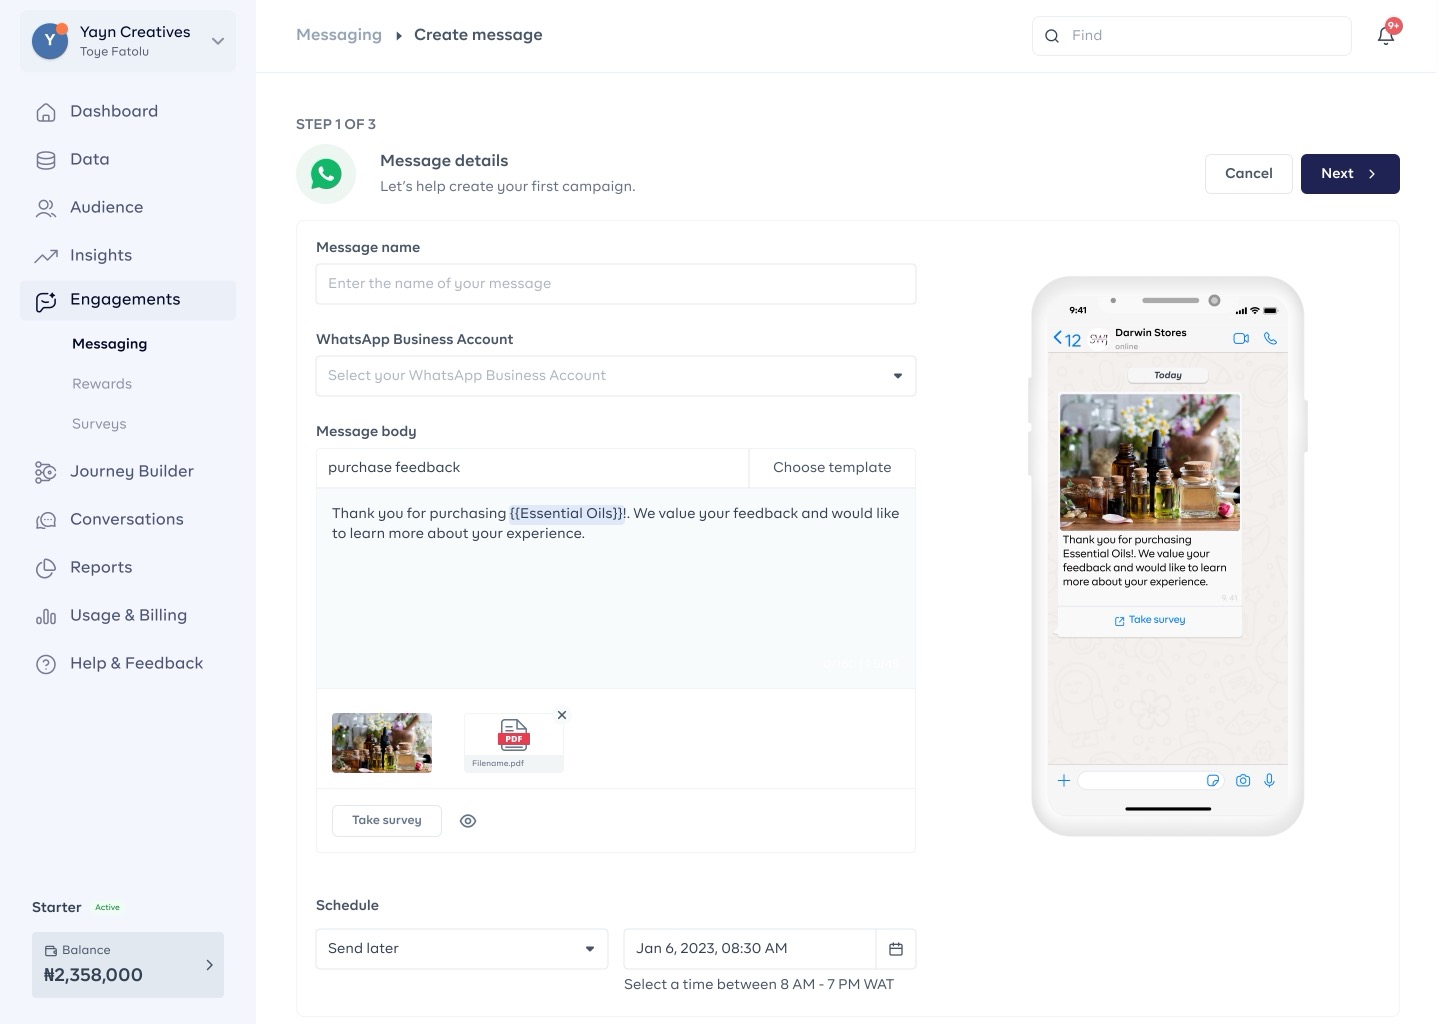Click the Next button

point(1350,174)
